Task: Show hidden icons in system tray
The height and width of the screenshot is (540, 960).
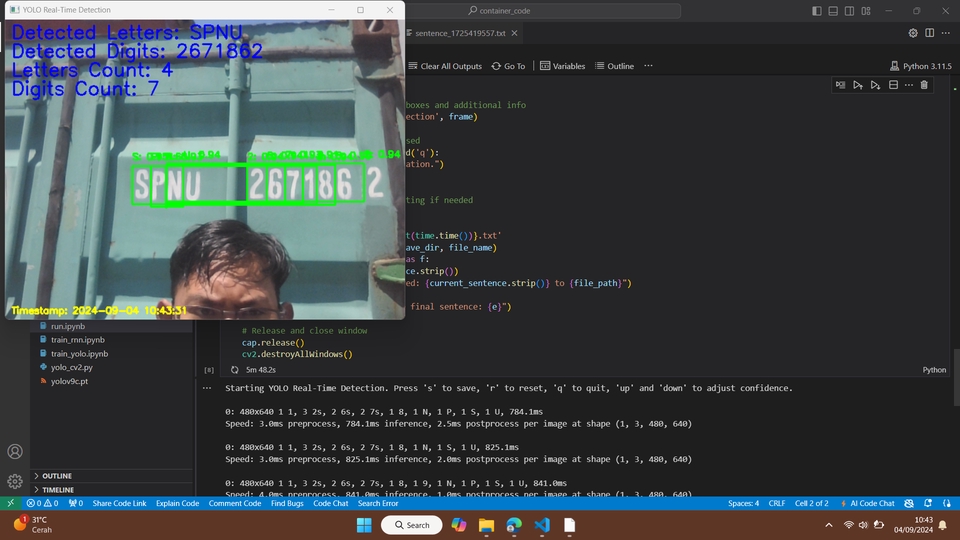Action: coord(829,525)
